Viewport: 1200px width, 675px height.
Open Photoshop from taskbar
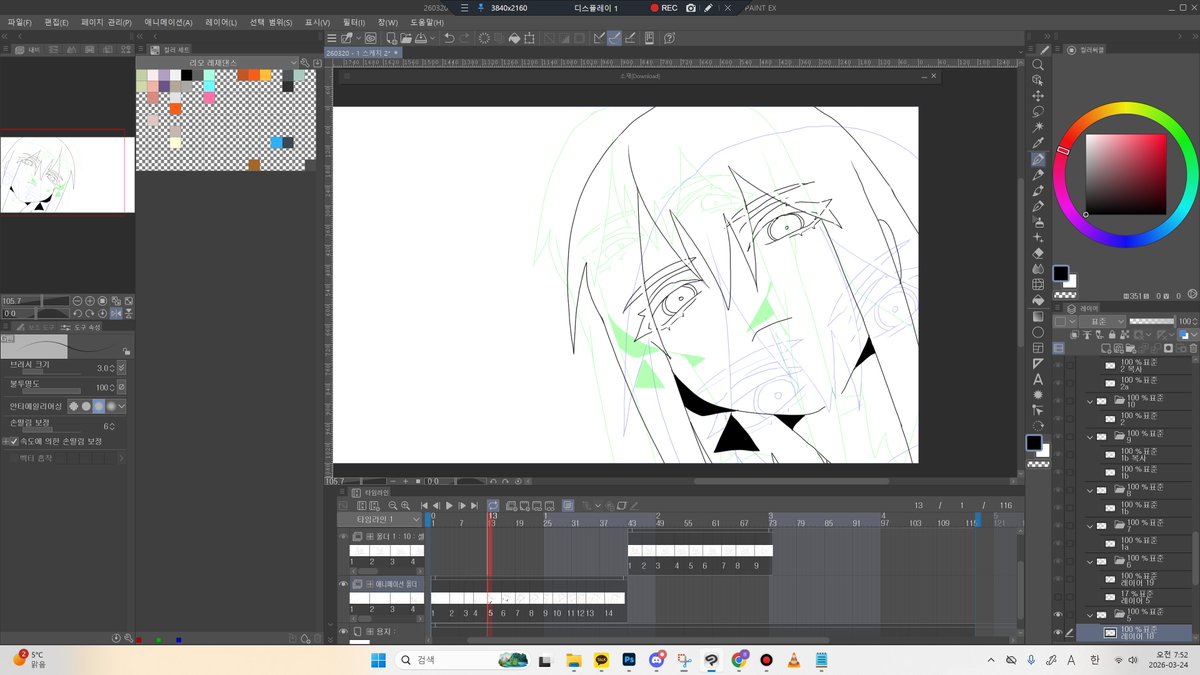click(629, 660)
